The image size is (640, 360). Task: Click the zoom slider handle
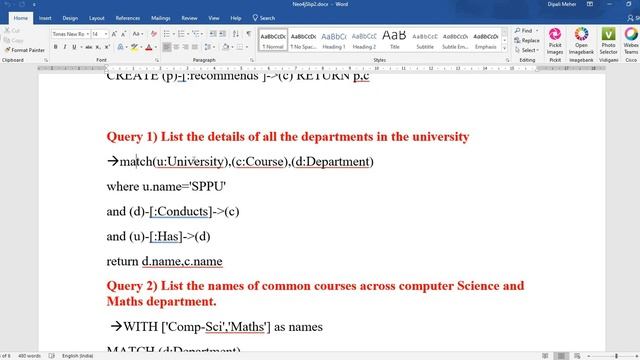[x=616, y=356]
